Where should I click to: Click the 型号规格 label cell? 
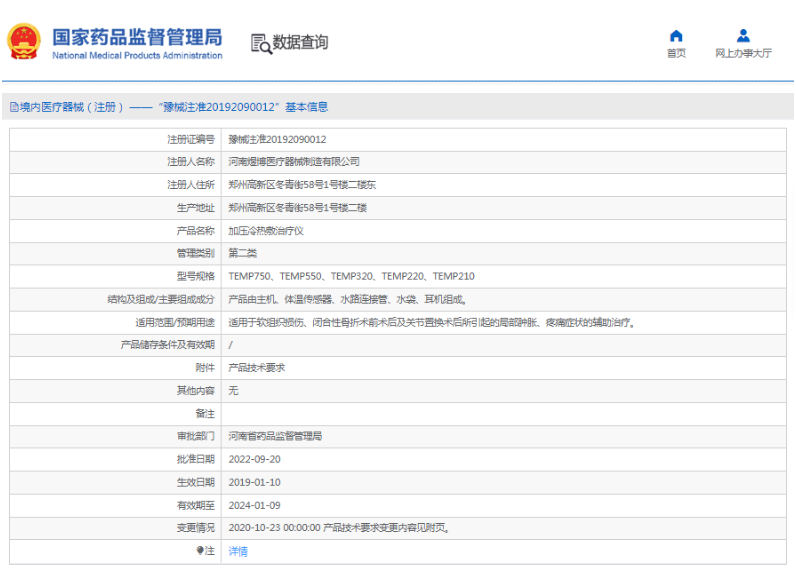click(x=115, y=276)
